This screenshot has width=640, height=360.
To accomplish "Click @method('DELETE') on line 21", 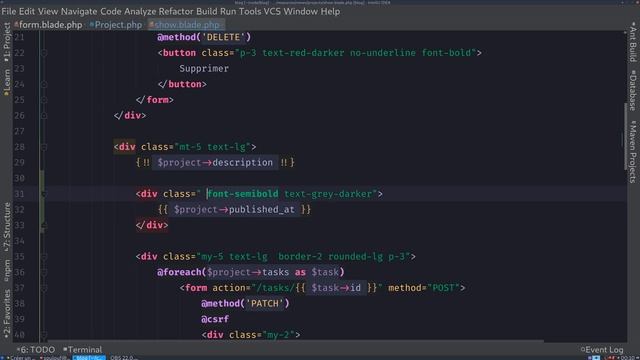I will [204, 37].
